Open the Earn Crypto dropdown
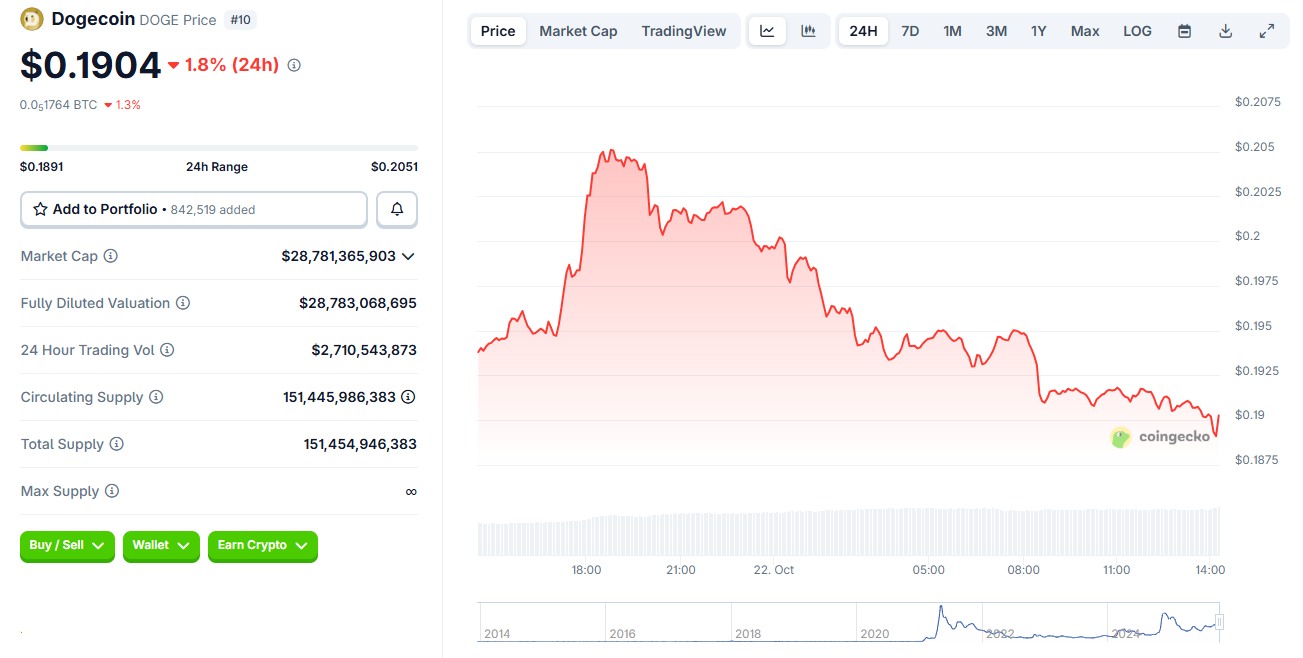This screenshot has width=1303, height=658. pyautogui.click(x=262, y=547)
